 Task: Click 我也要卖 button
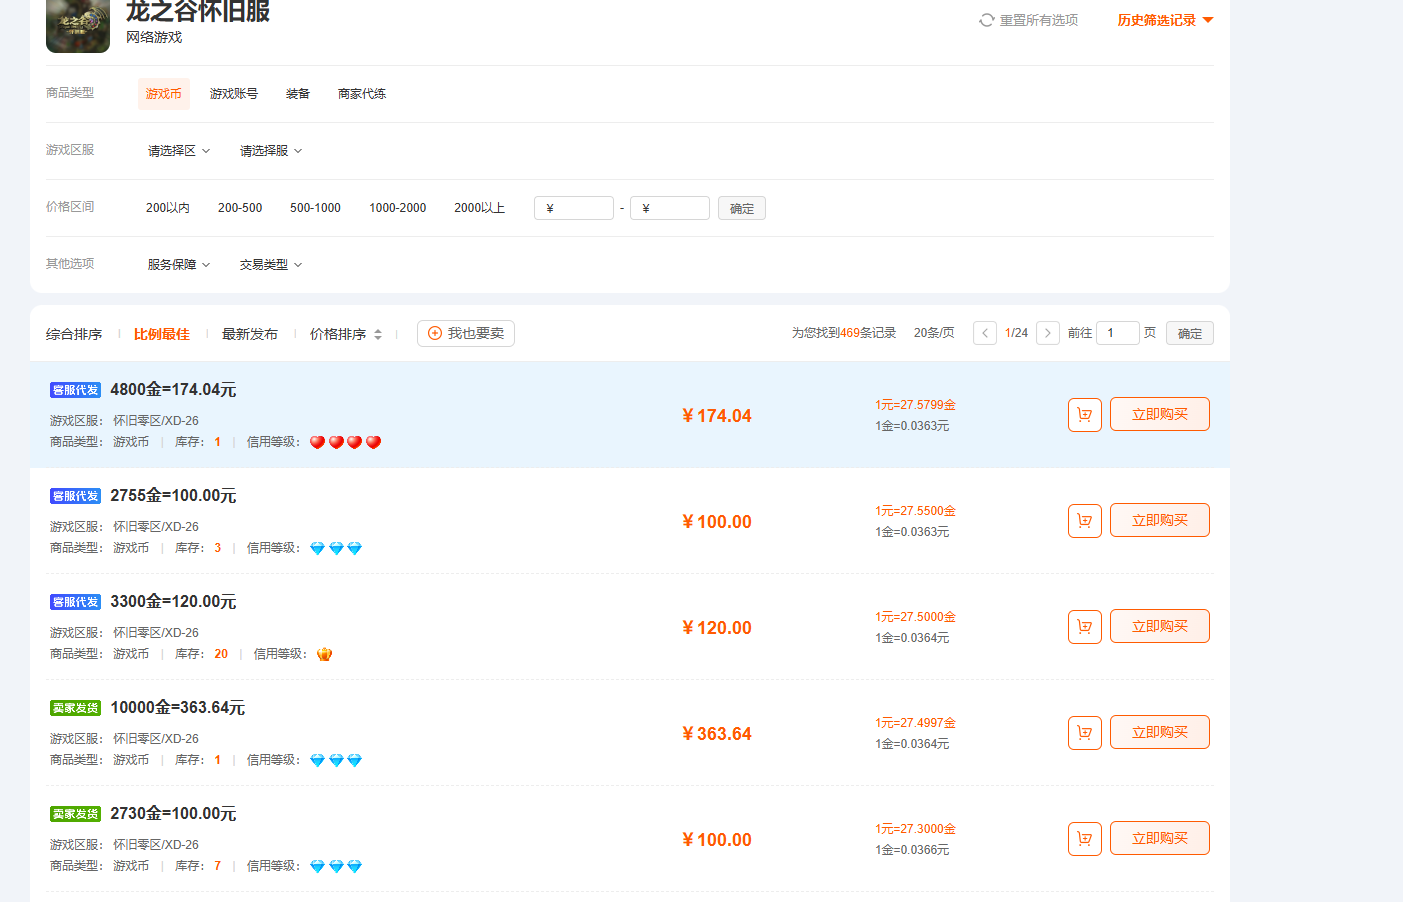(x=466, y=333)
